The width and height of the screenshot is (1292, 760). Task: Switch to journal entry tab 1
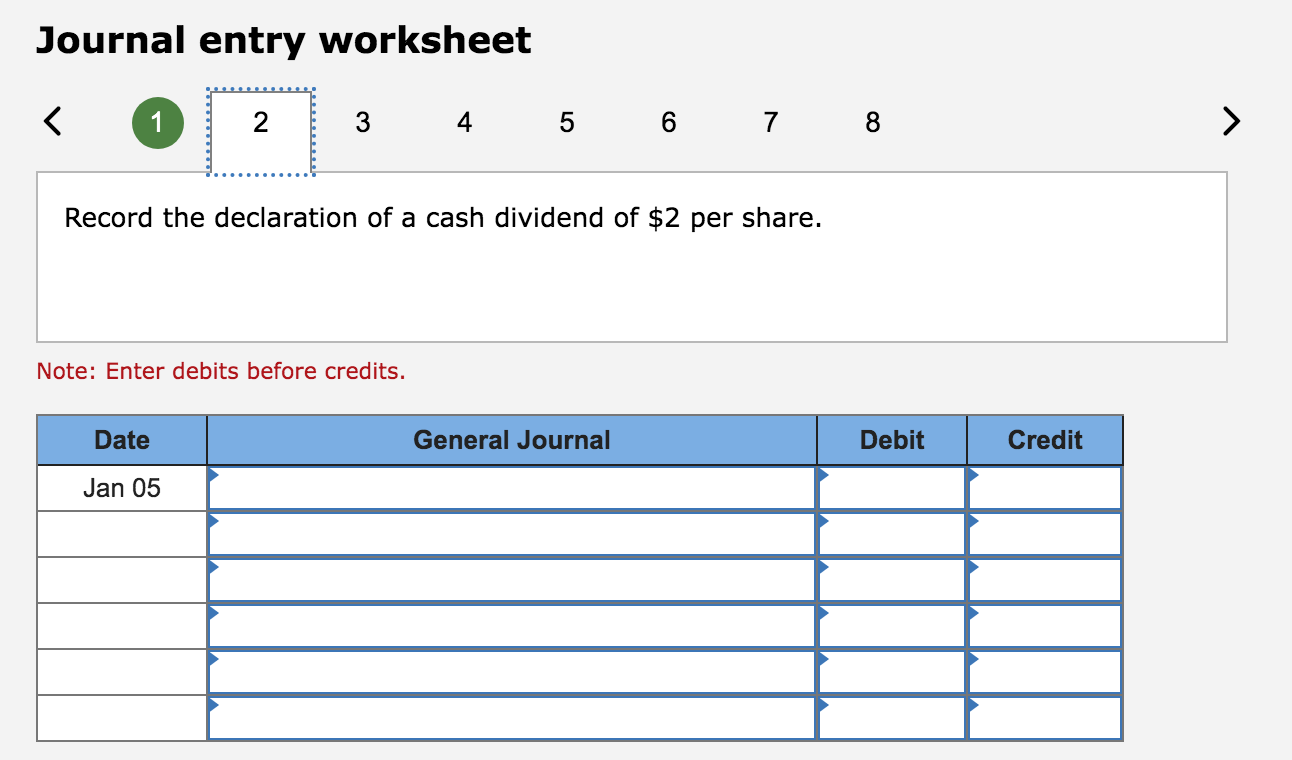(158, 122)
